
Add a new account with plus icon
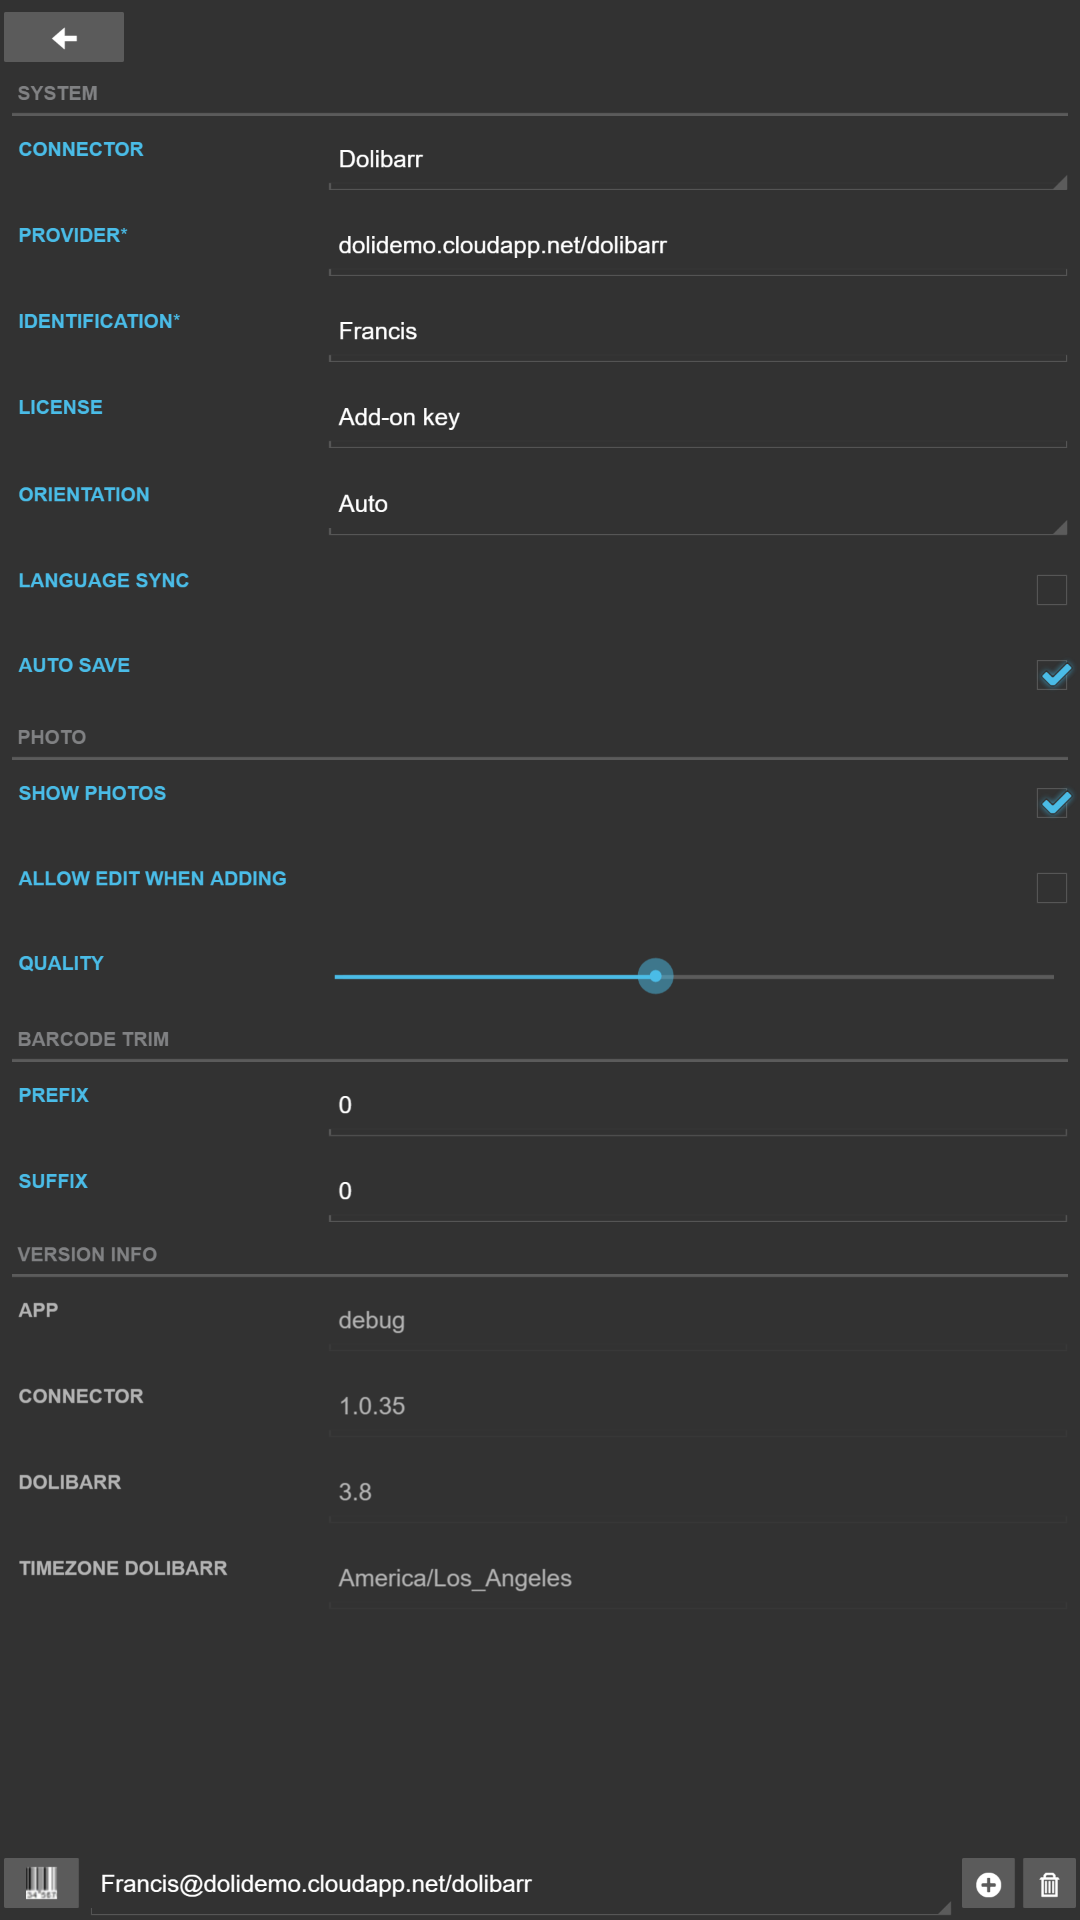988,1884
